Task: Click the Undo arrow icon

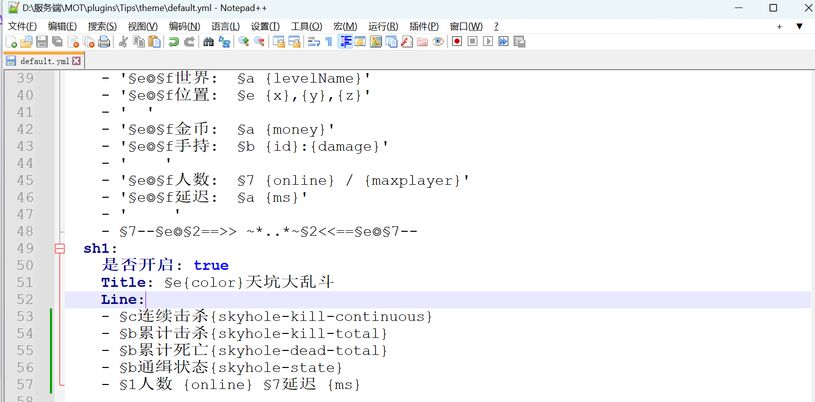Action: (173, 42)
